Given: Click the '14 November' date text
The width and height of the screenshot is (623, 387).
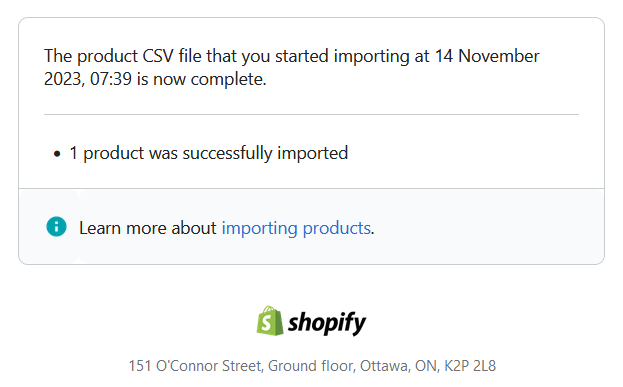Looking at the screenshot, I should [487, 56].
